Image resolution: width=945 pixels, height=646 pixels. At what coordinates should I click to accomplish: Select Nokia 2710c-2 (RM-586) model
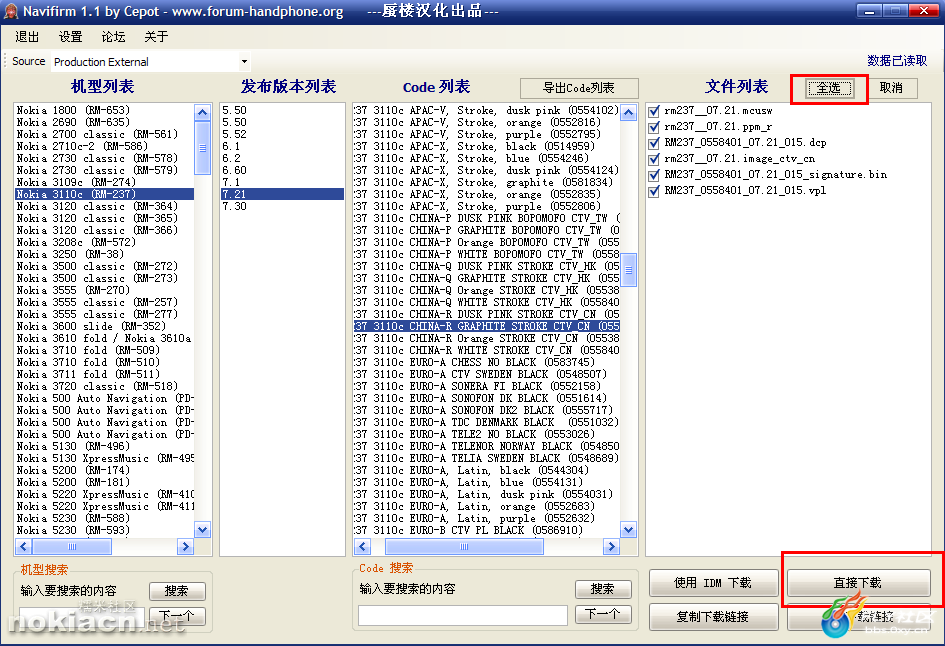click(104, 146)
